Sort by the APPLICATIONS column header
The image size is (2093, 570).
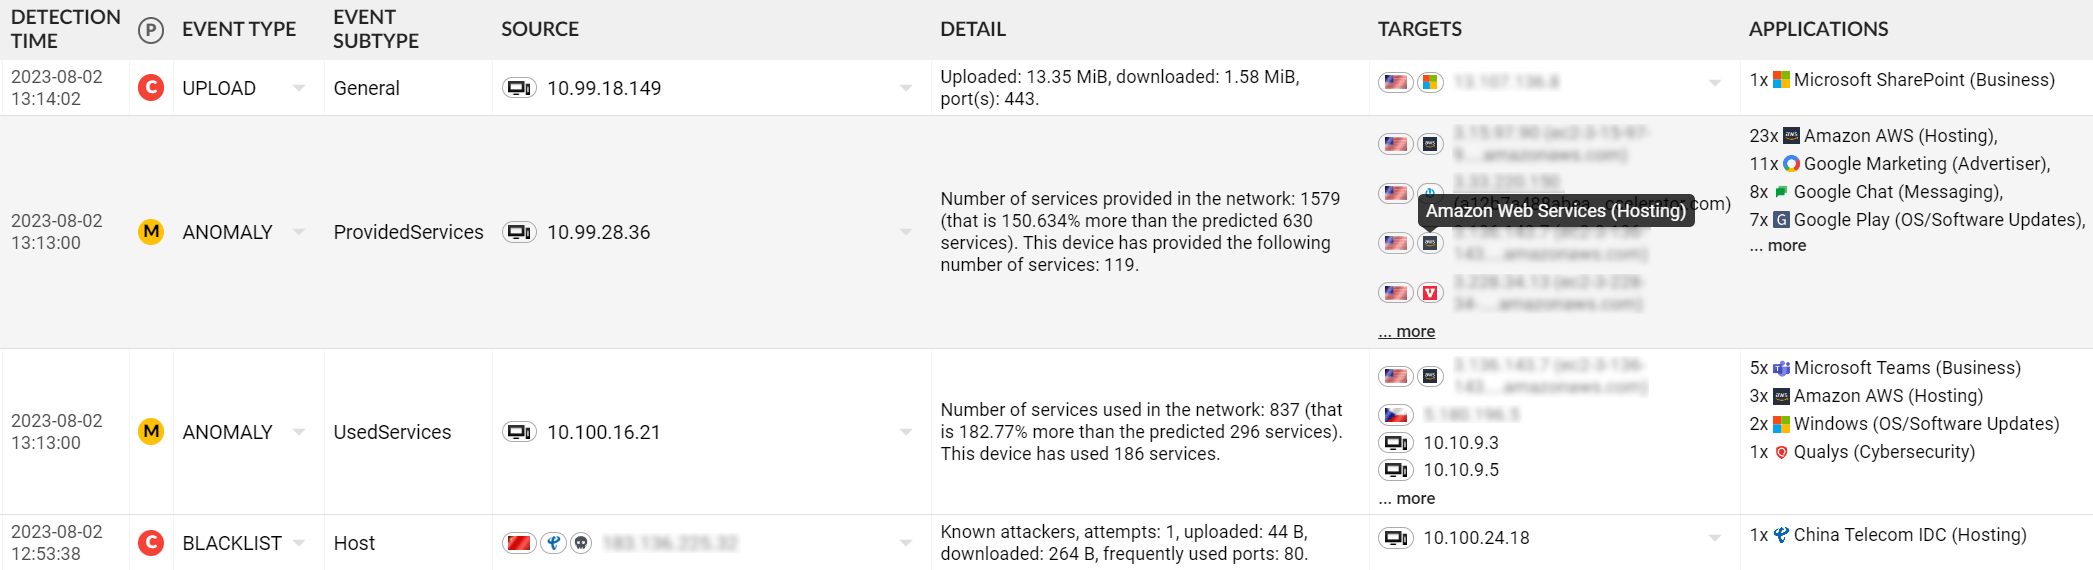tap(1818, 29)
